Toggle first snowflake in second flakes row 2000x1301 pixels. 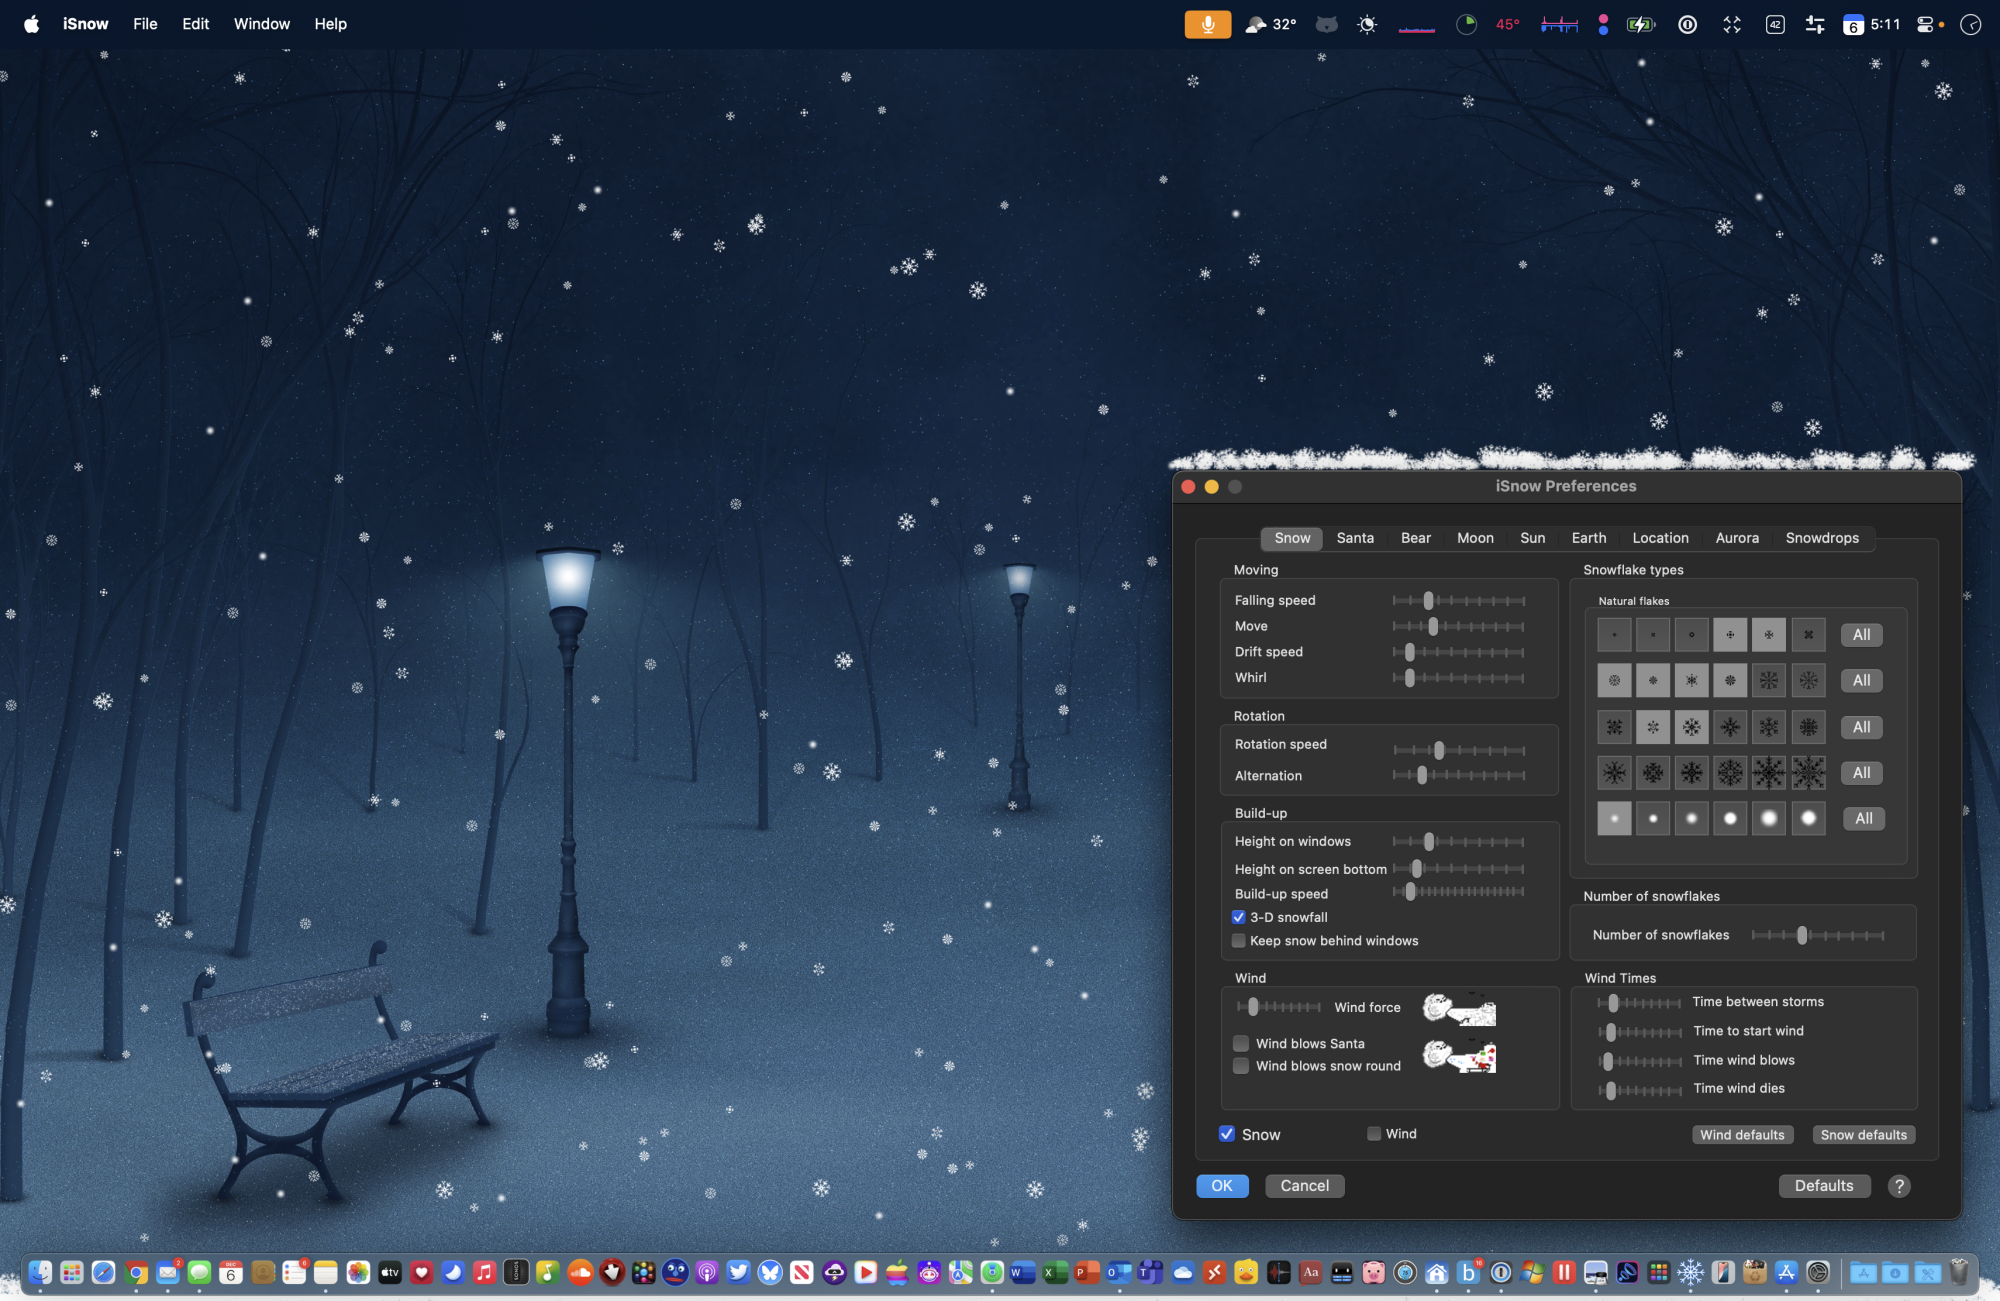coord(1614,681)
